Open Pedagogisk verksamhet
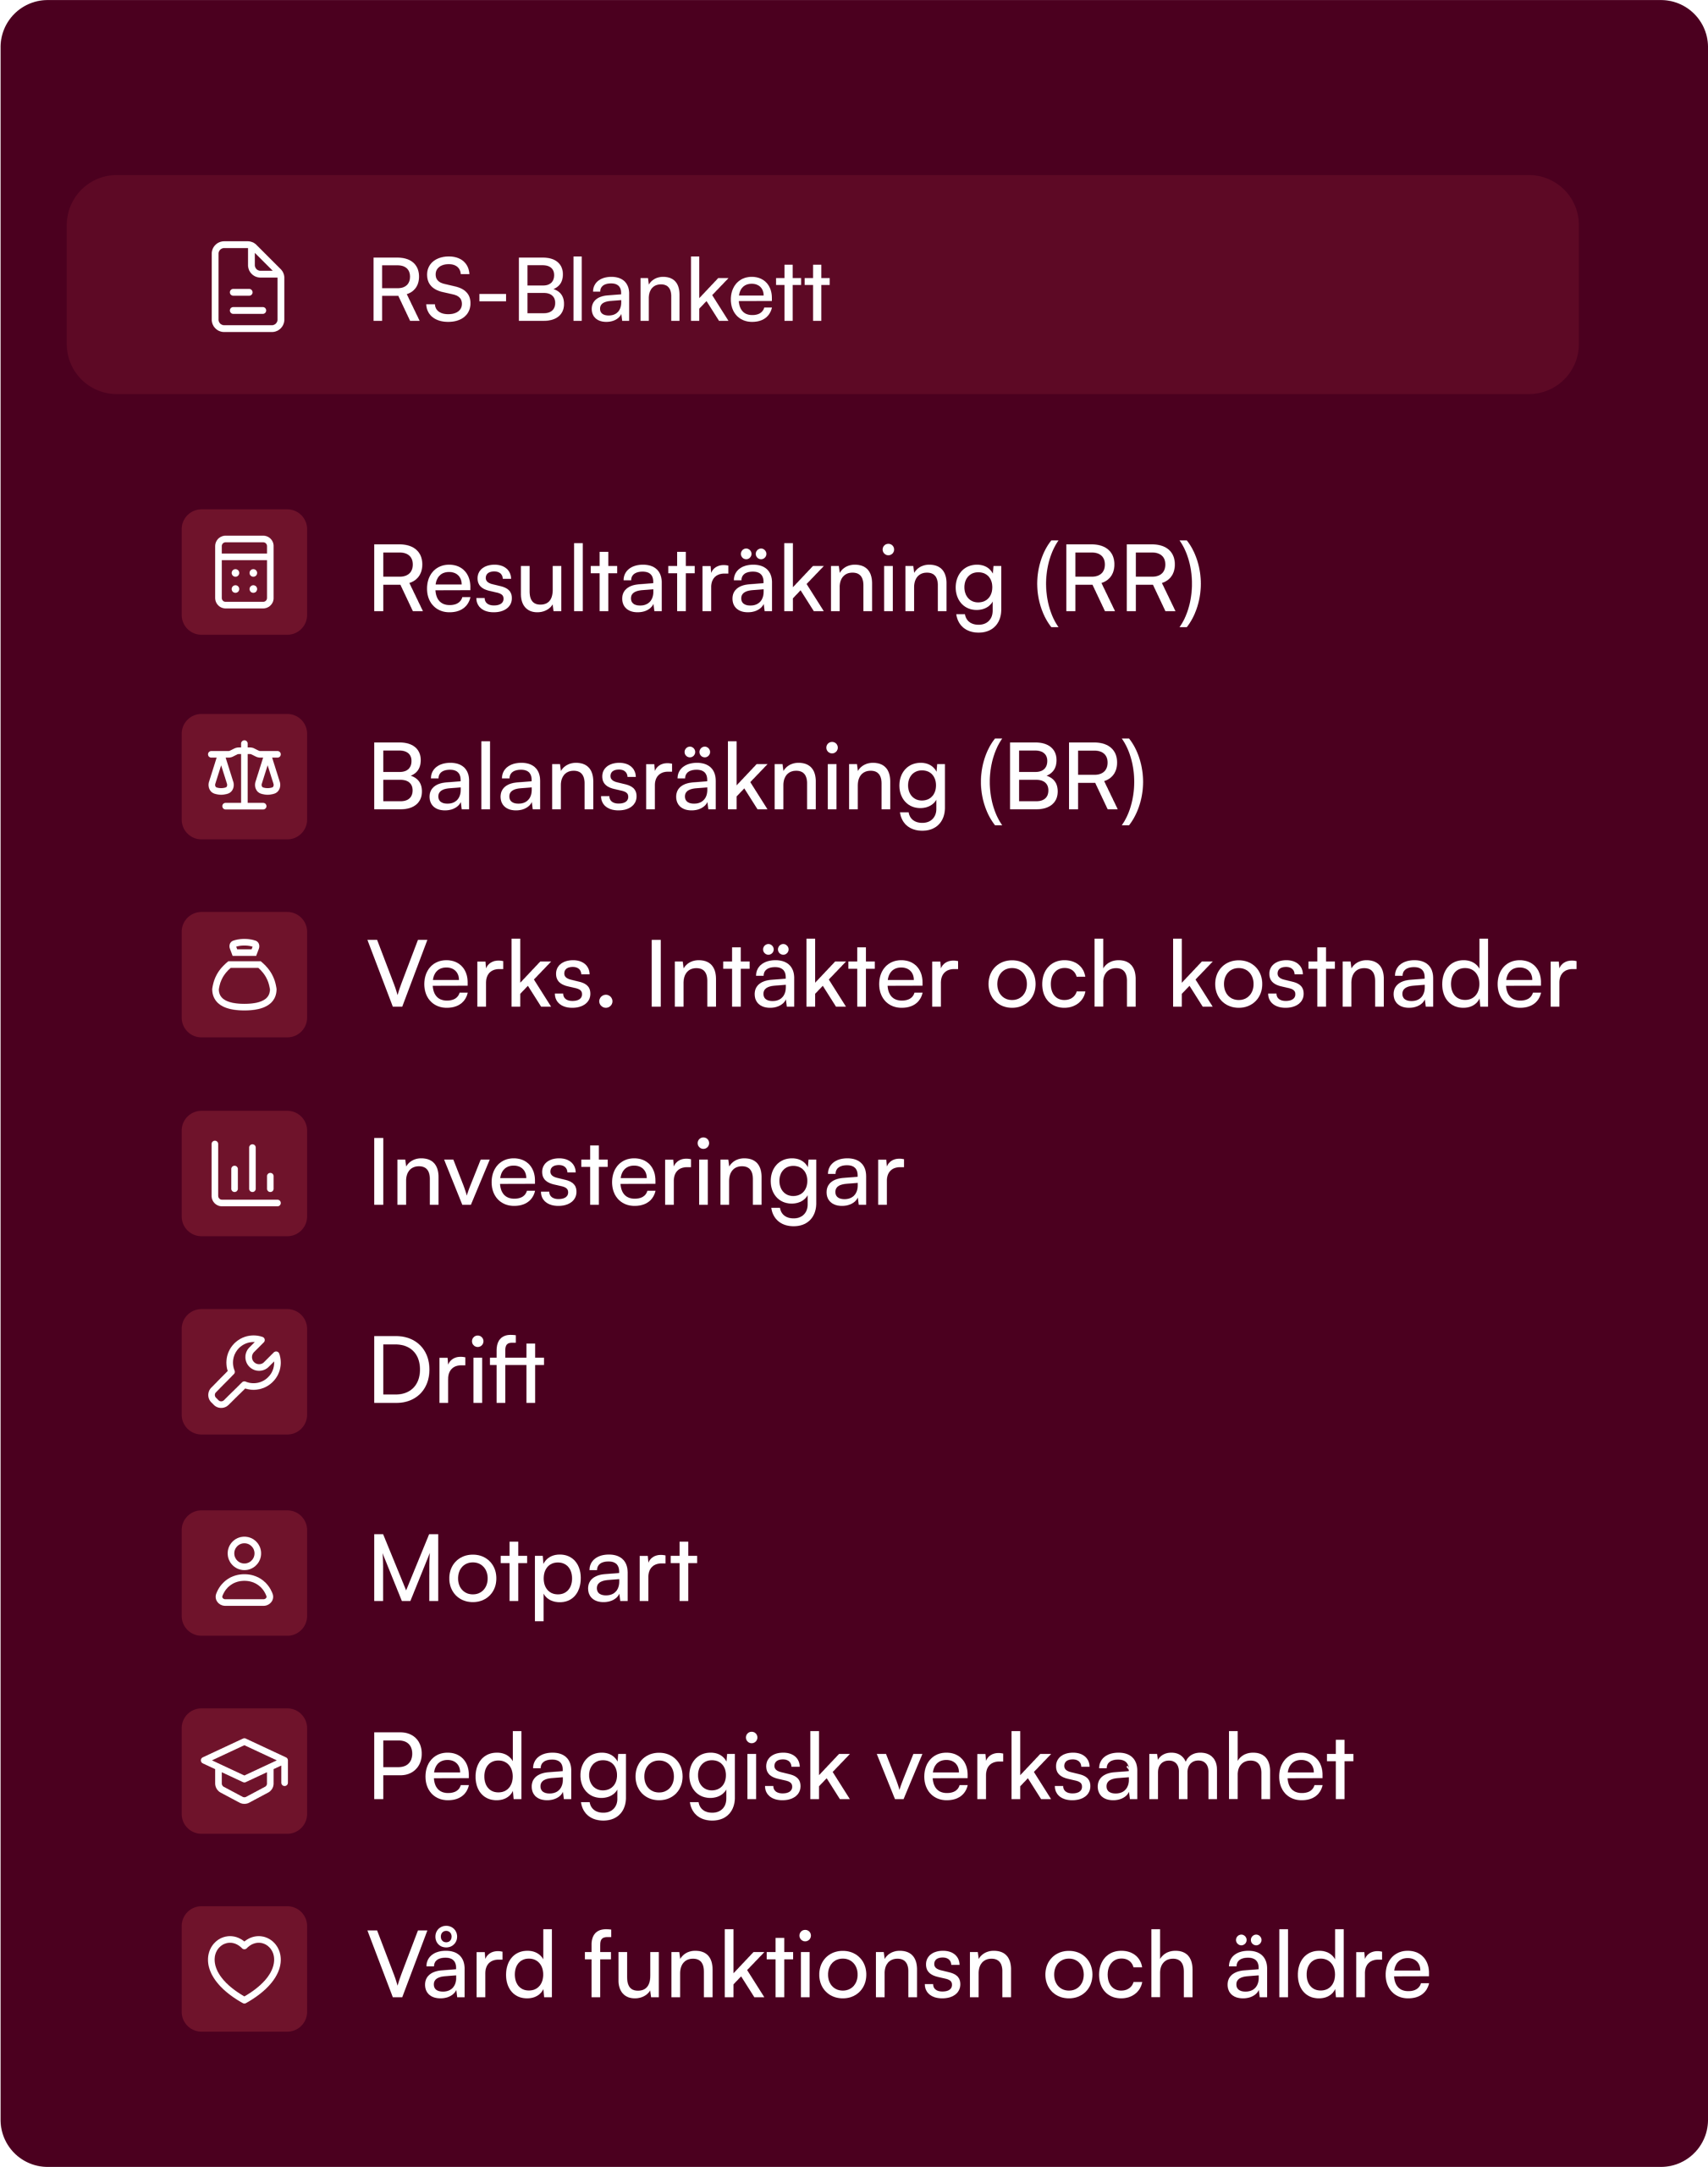1708x2167 pixels. tap(860, 1770)
